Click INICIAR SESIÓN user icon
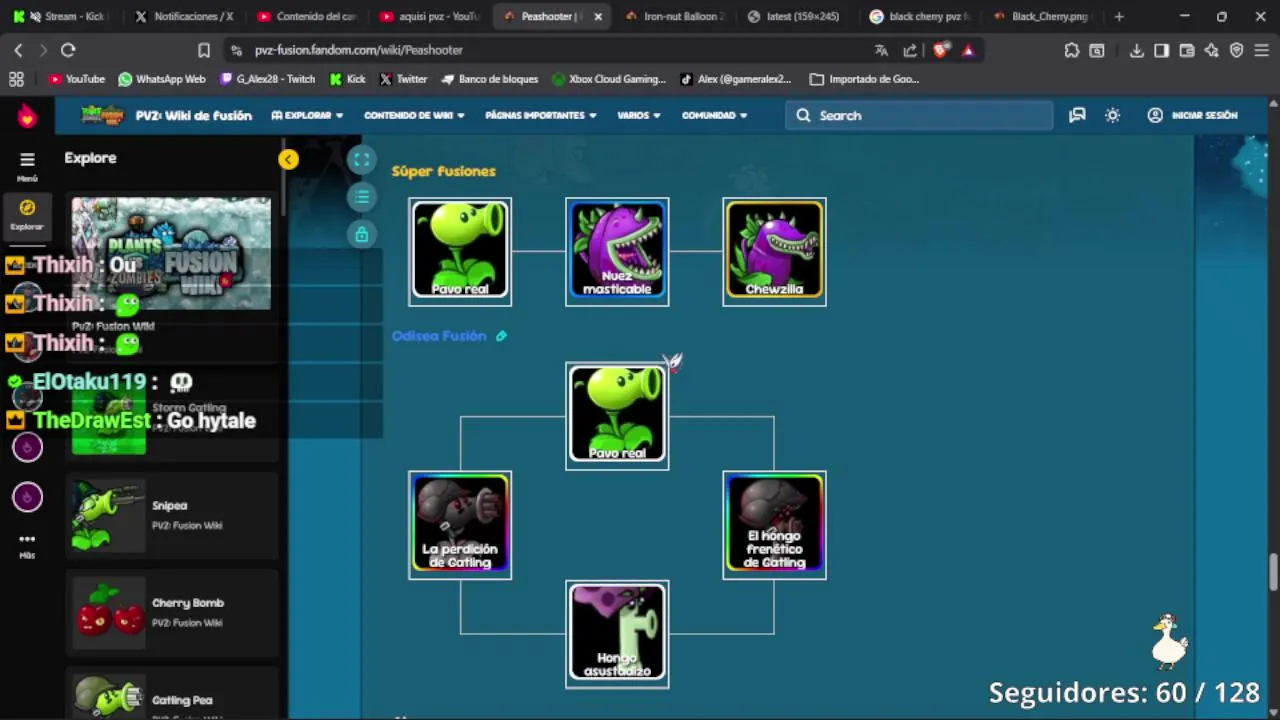1280x720 pixels. [x=1155, y=115]
